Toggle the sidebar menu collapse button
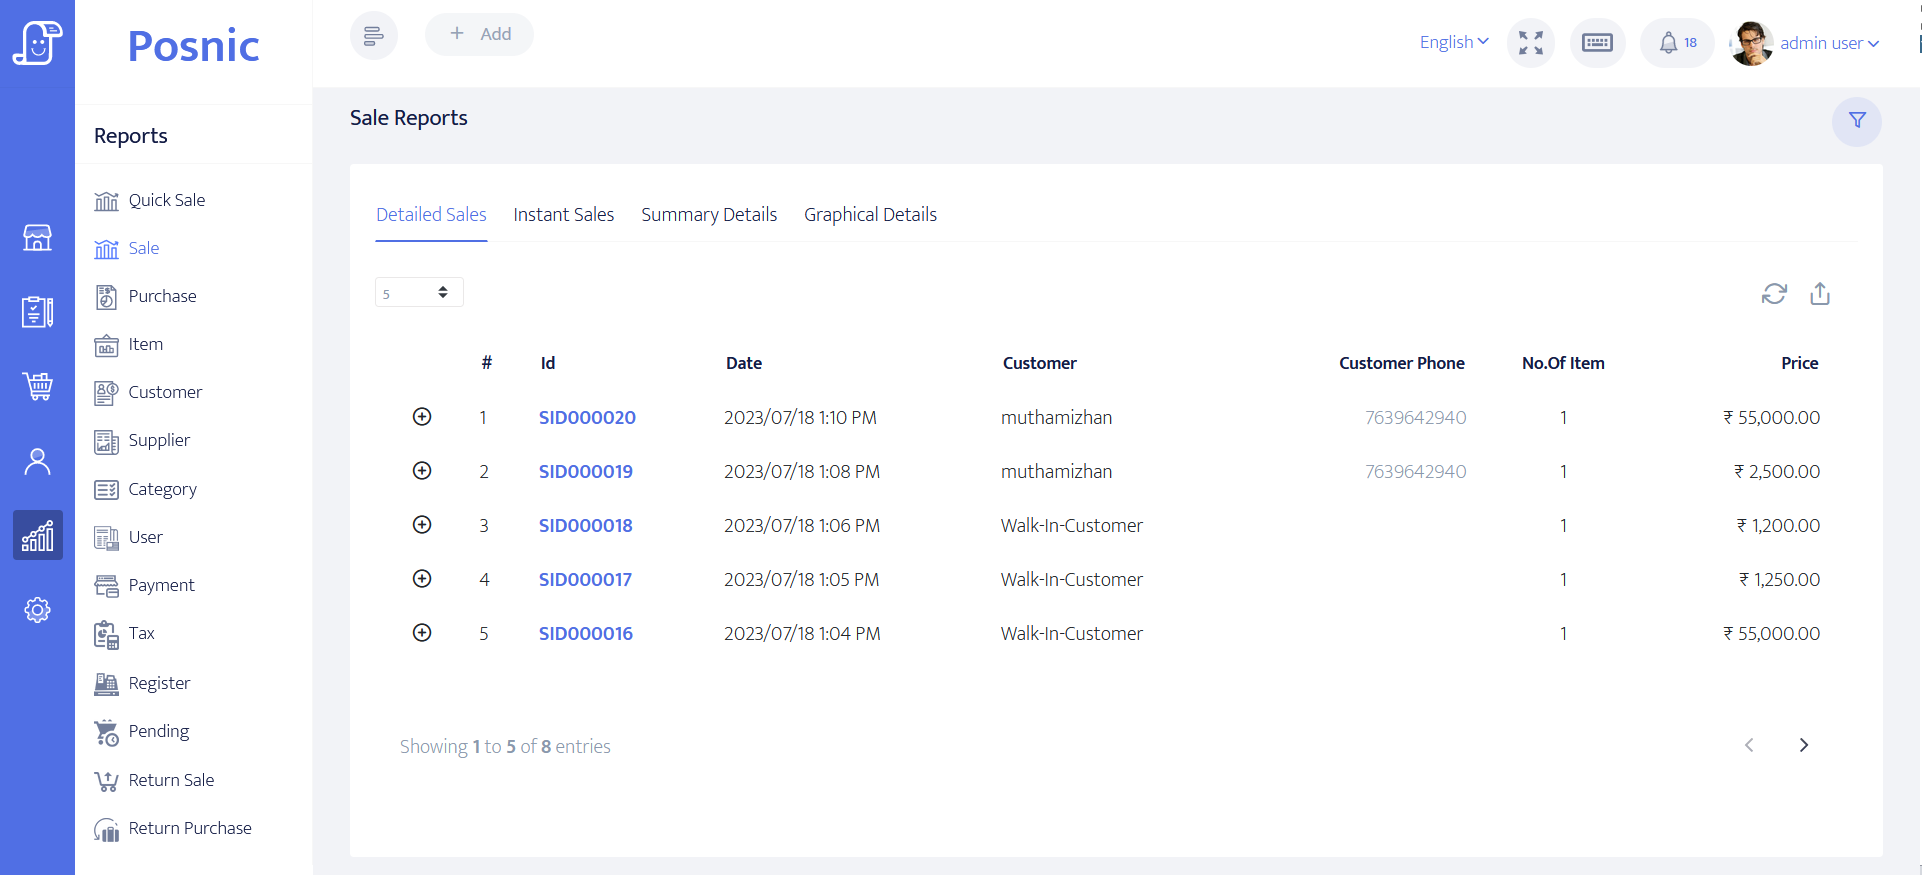The image size is (1922, 875). tap(373, 36)
